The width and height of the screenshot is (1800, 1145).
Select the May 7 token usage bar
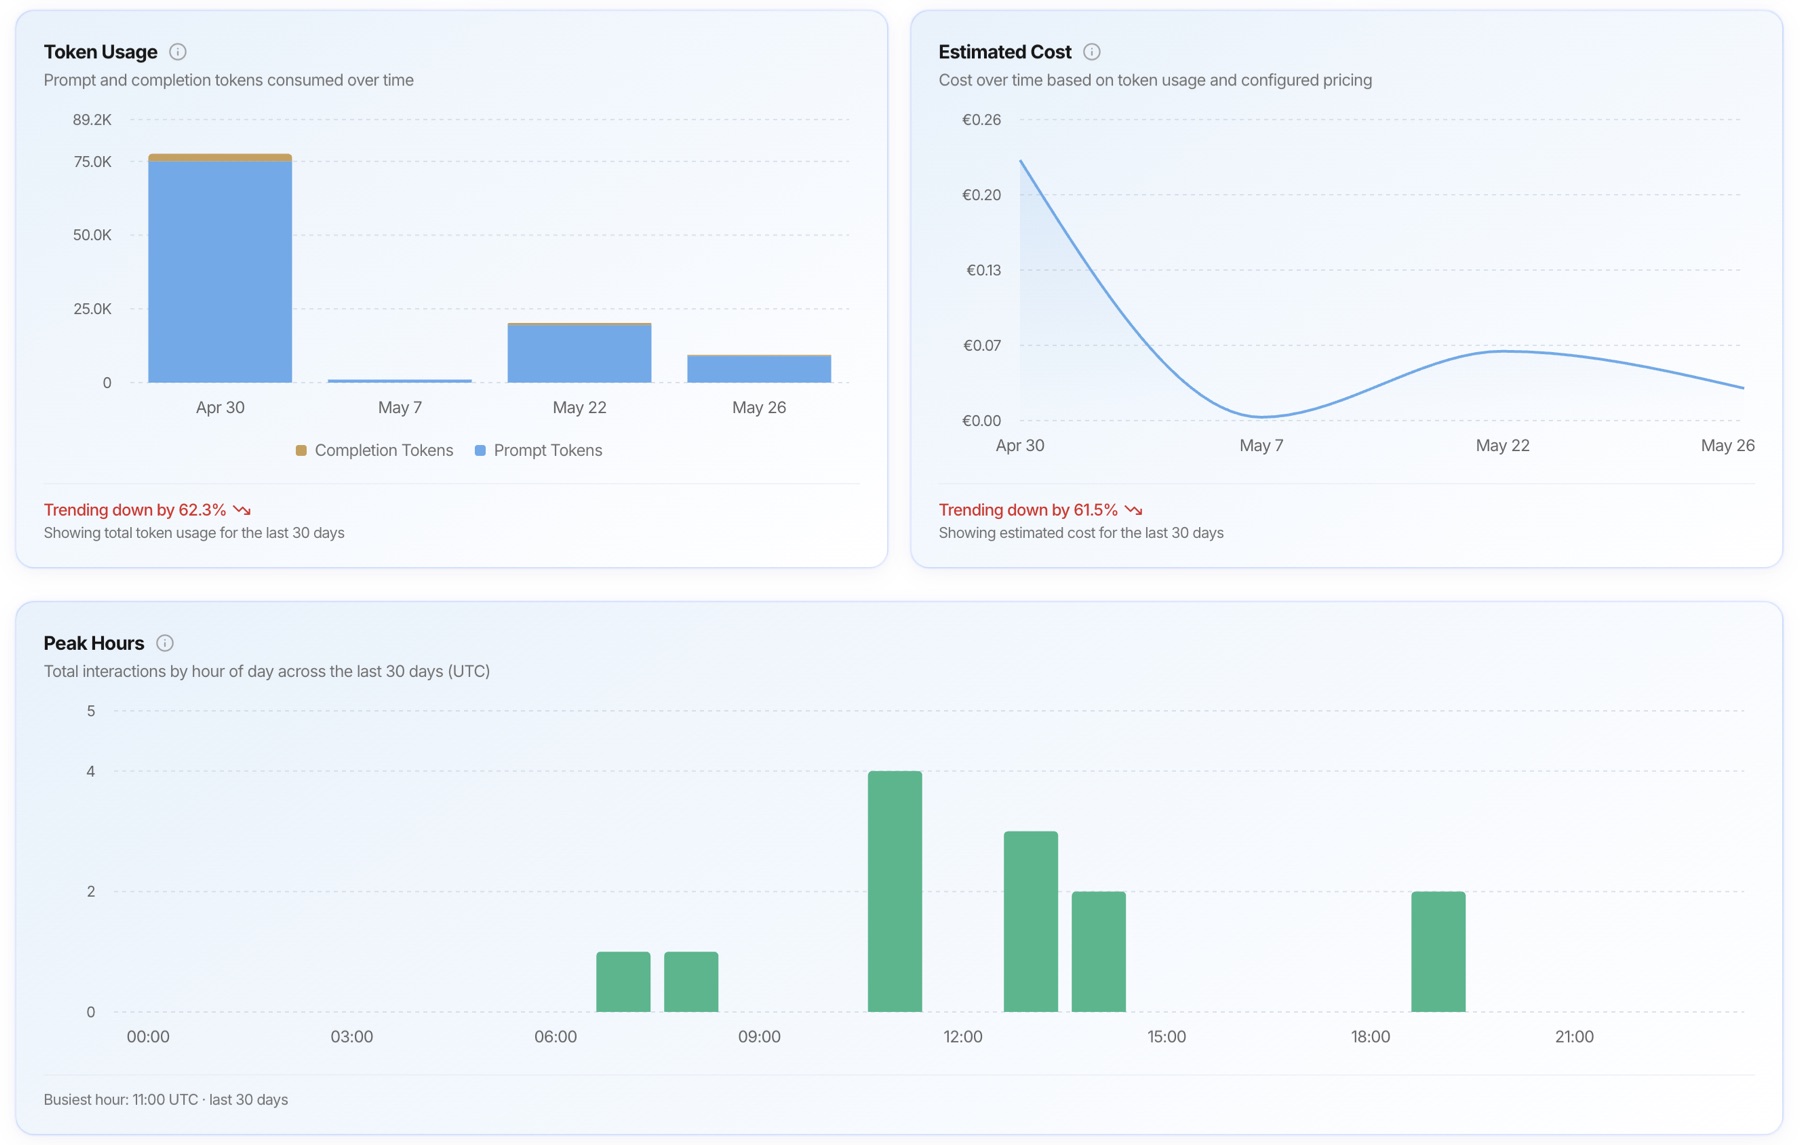pyautogui.click(x=400, y=381)
